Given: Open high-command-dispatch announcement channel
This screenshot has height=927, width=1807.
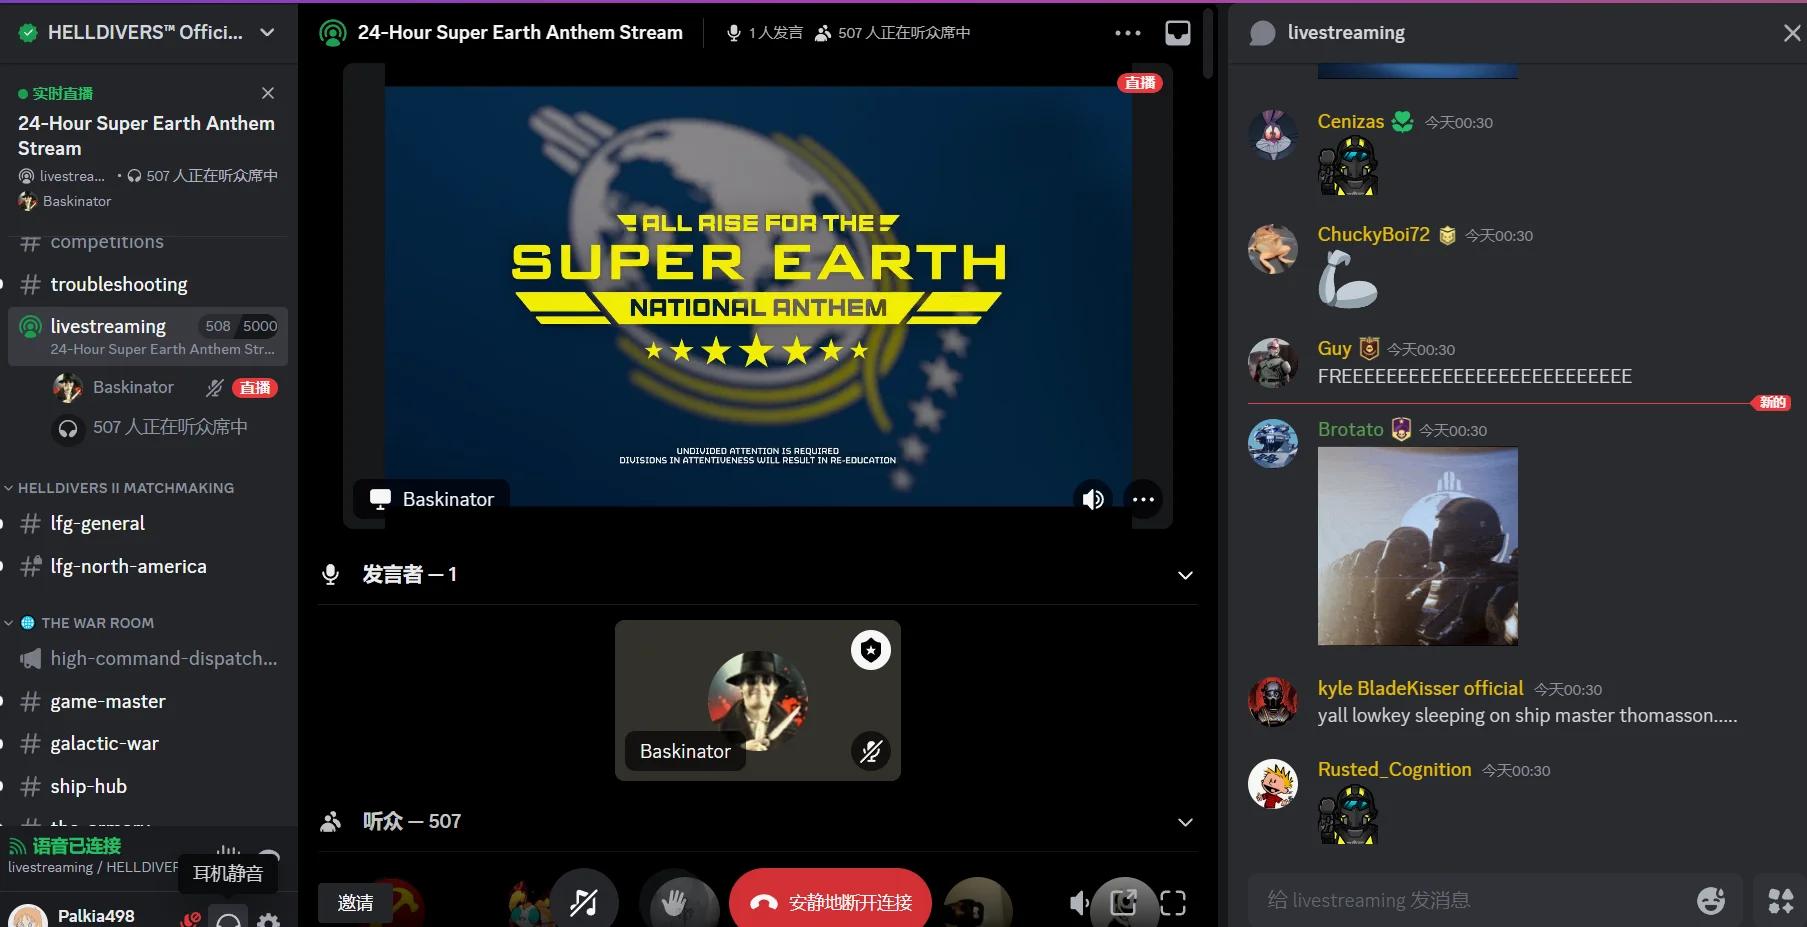Looking at the screenshot, I should tap(148, 659).
